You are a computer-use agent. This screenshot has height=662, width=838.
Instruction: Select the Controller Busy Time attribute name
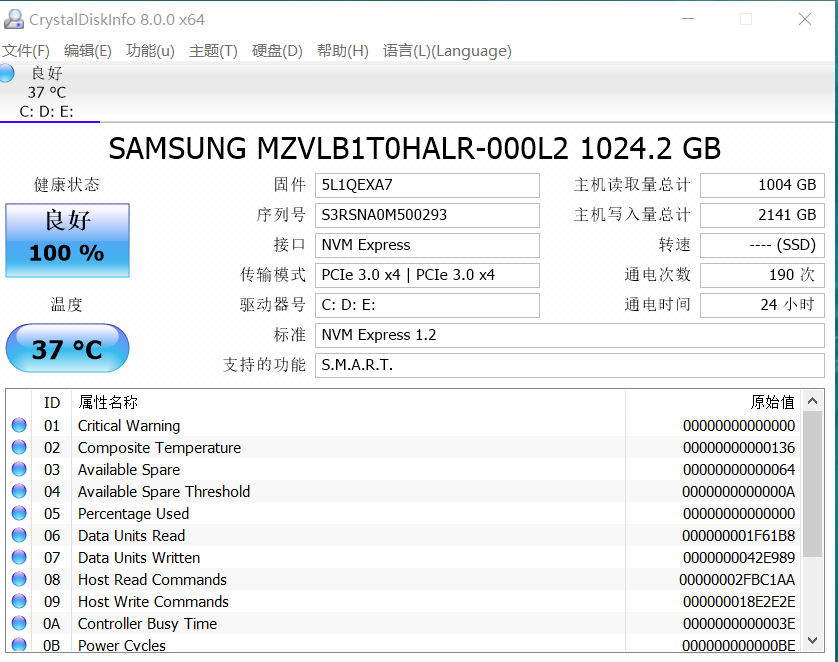(148, 624)
